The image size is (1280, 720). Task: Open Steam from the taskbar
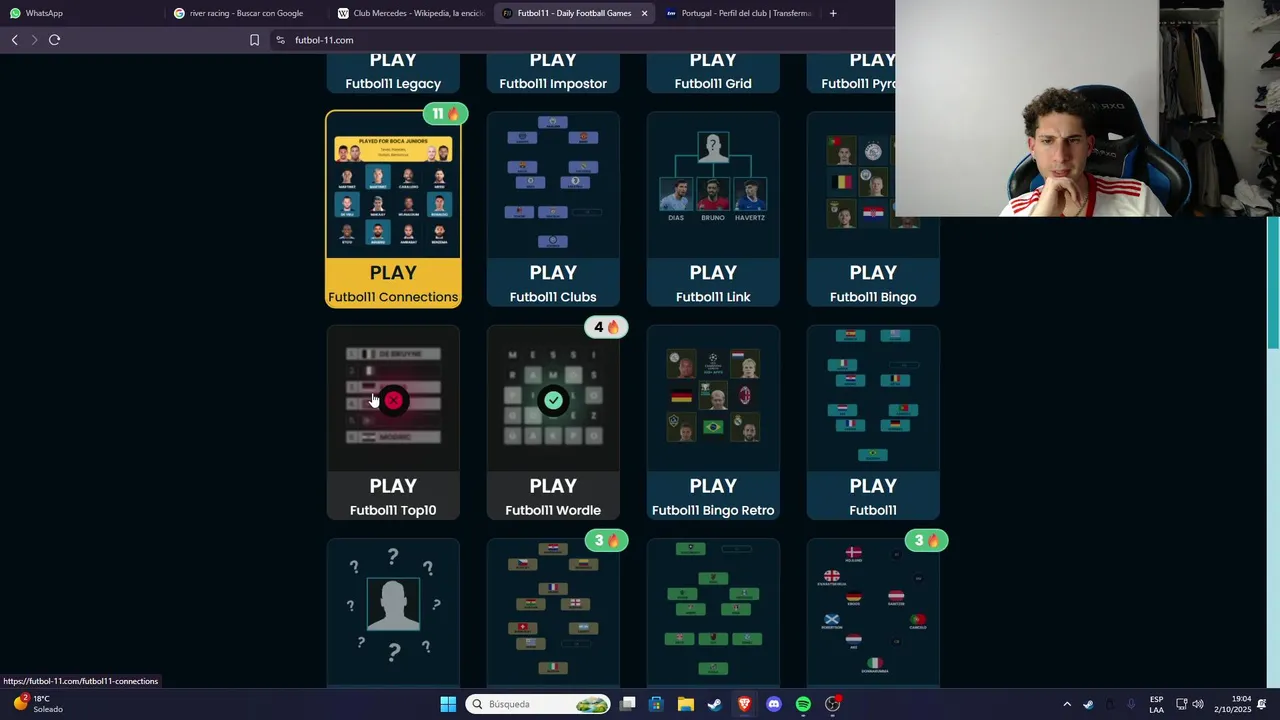[x=715, y=704]
